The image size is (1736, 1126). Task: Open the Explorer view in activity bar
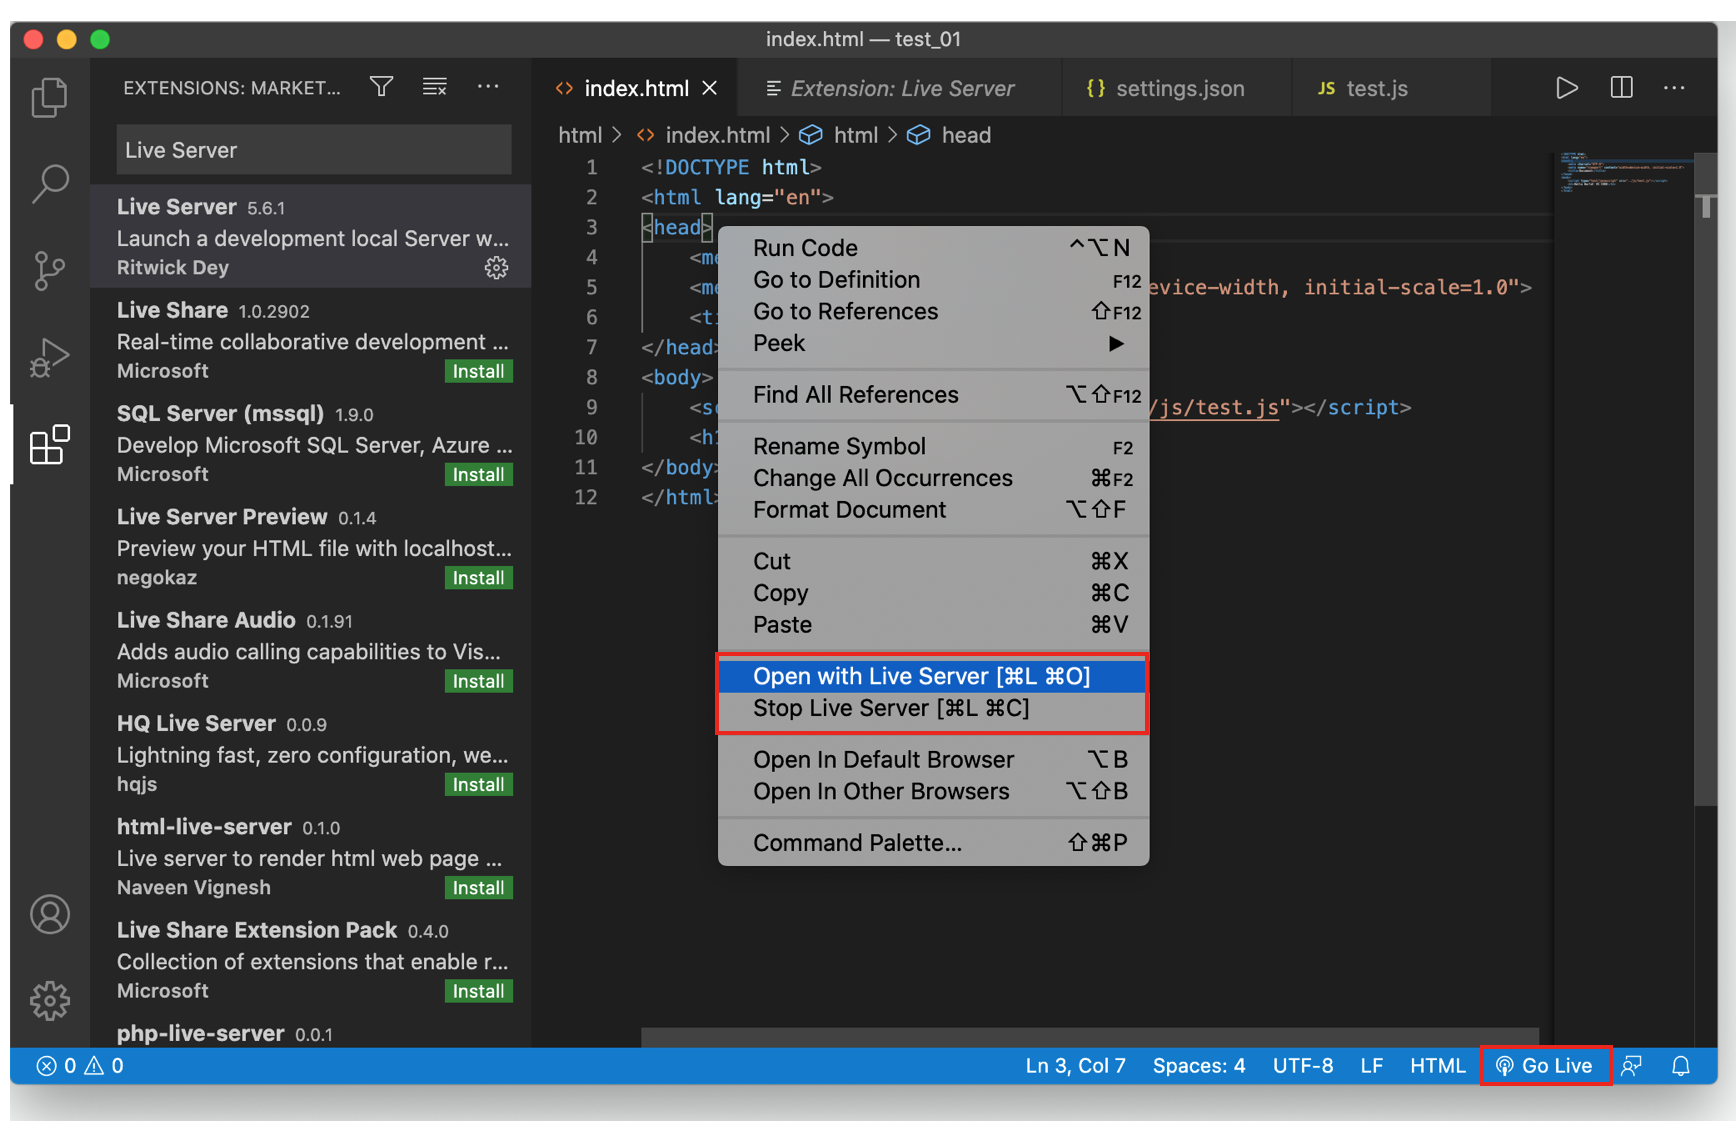coord(49,97)
